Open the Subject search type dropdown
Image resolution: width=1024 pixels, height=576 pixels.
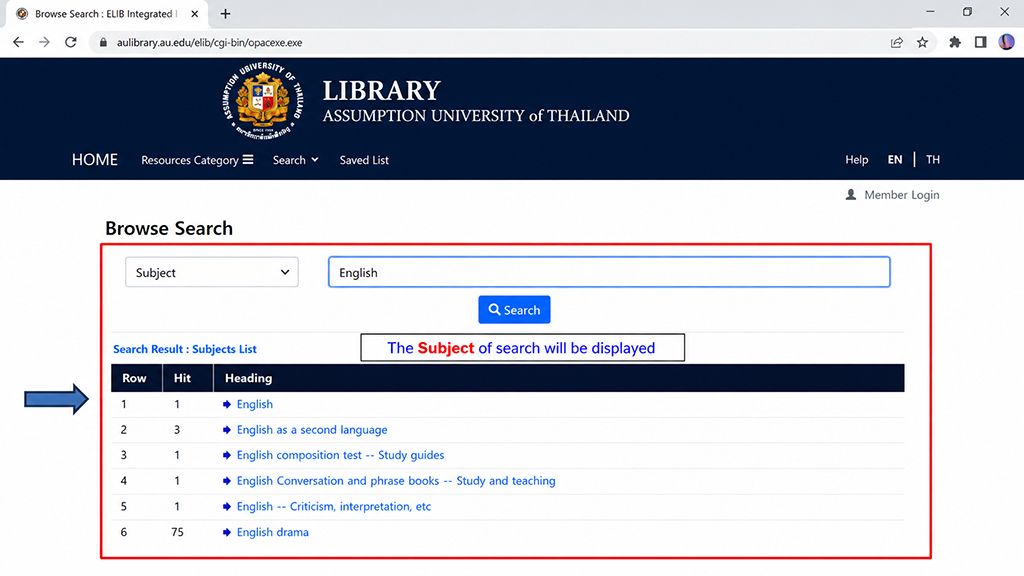pyautogui.click(x=212, y=272)
